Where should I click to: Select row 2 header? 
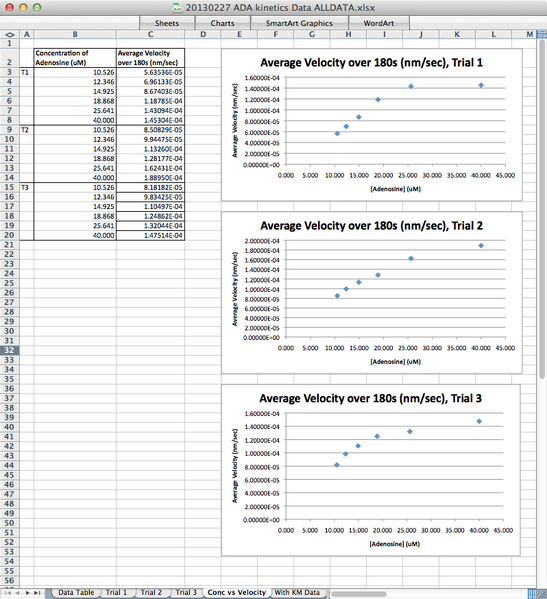tap(10, 58)
